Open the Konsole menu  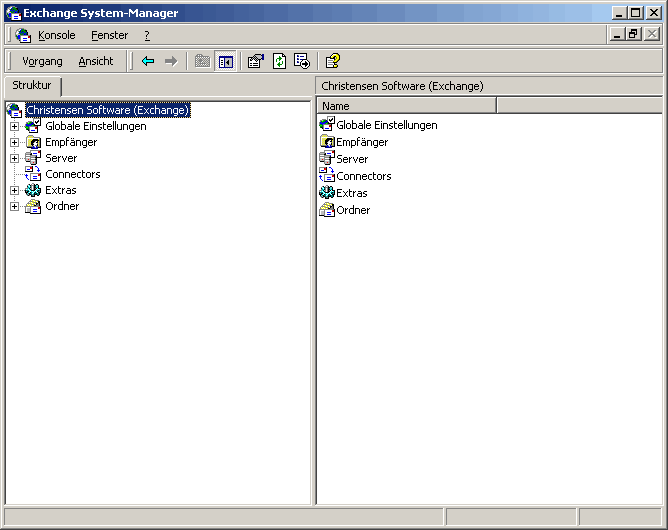[x=56, y=35]
